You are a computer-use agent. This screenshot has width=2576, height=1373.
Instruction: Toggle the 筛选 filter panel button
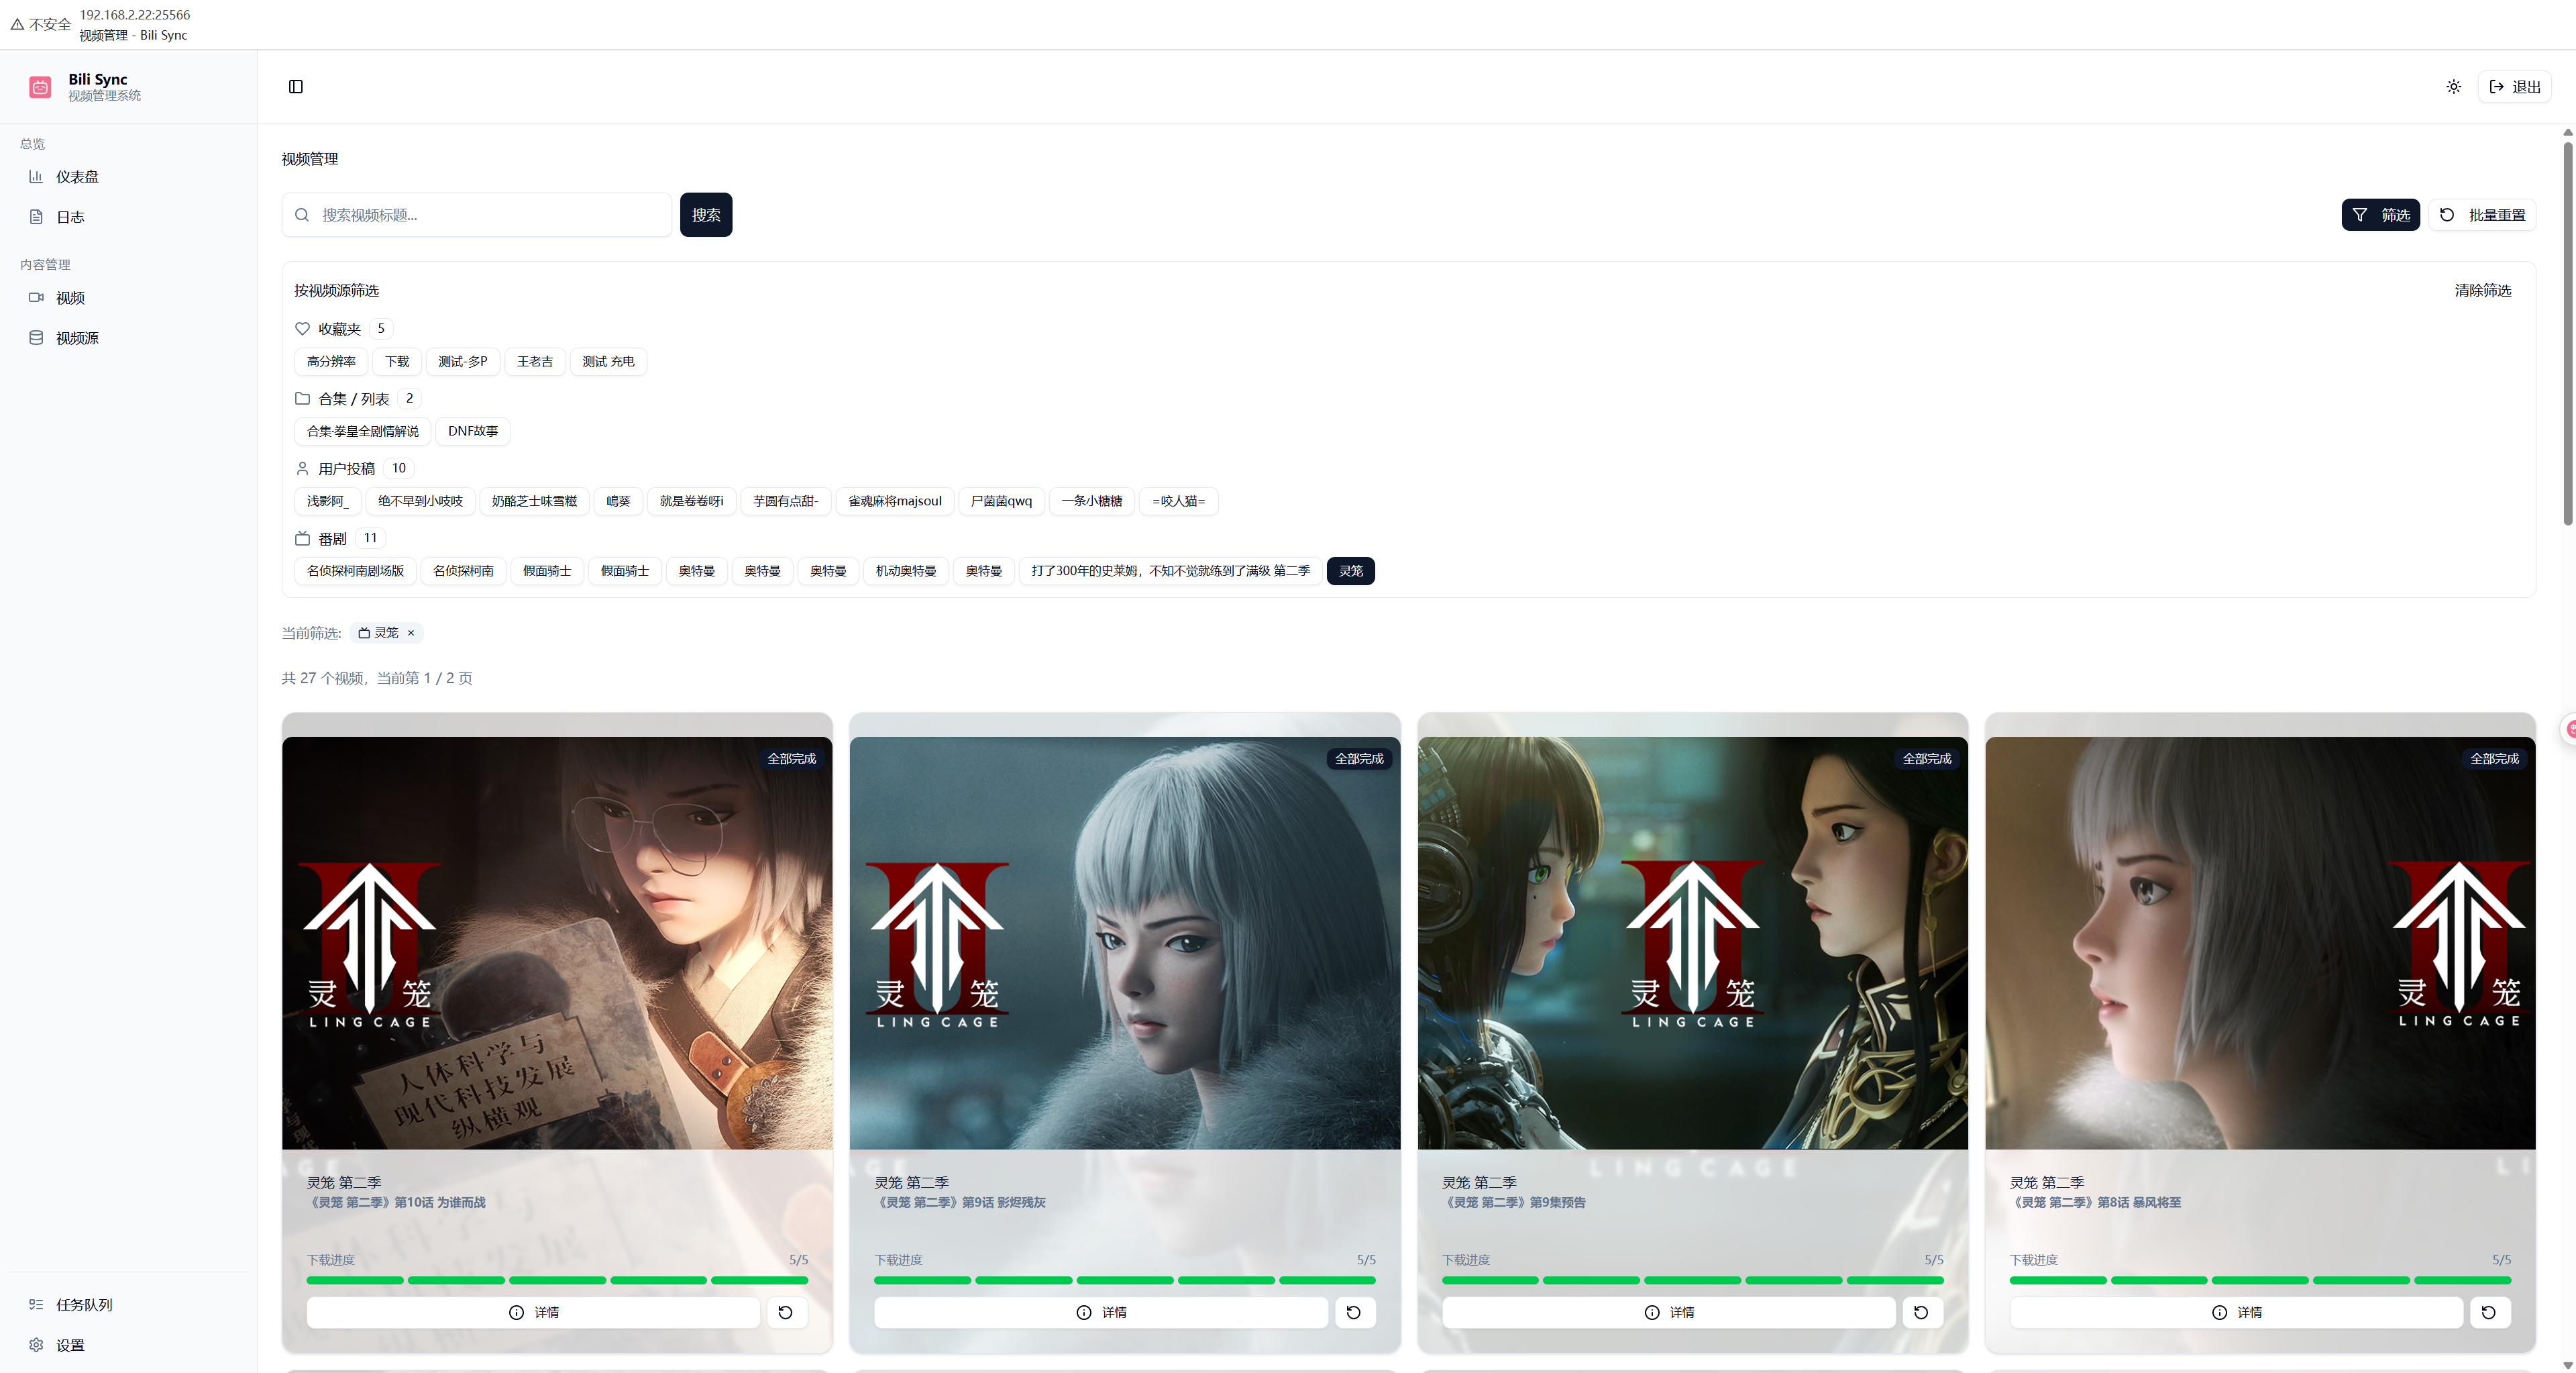(2380, 215)
